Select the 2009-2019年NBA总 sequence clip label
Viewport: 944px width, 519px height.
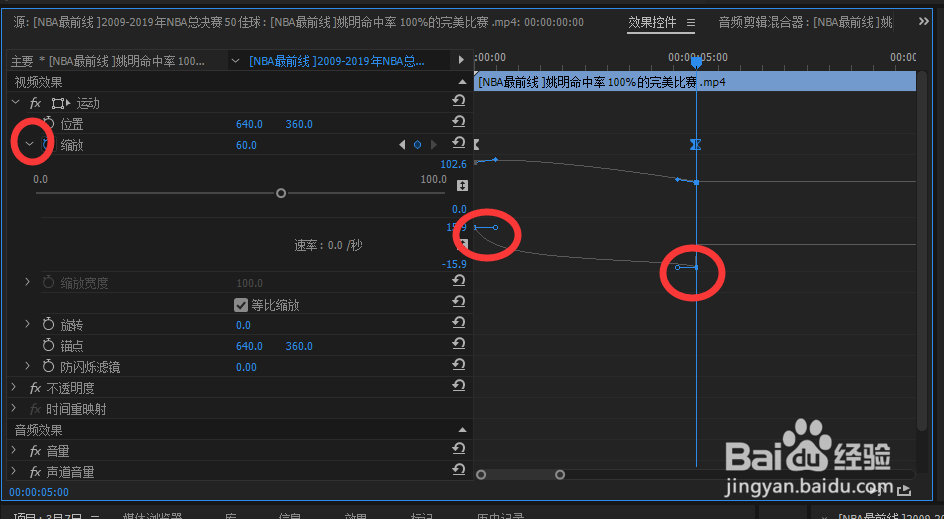click(x=337, y=61)
